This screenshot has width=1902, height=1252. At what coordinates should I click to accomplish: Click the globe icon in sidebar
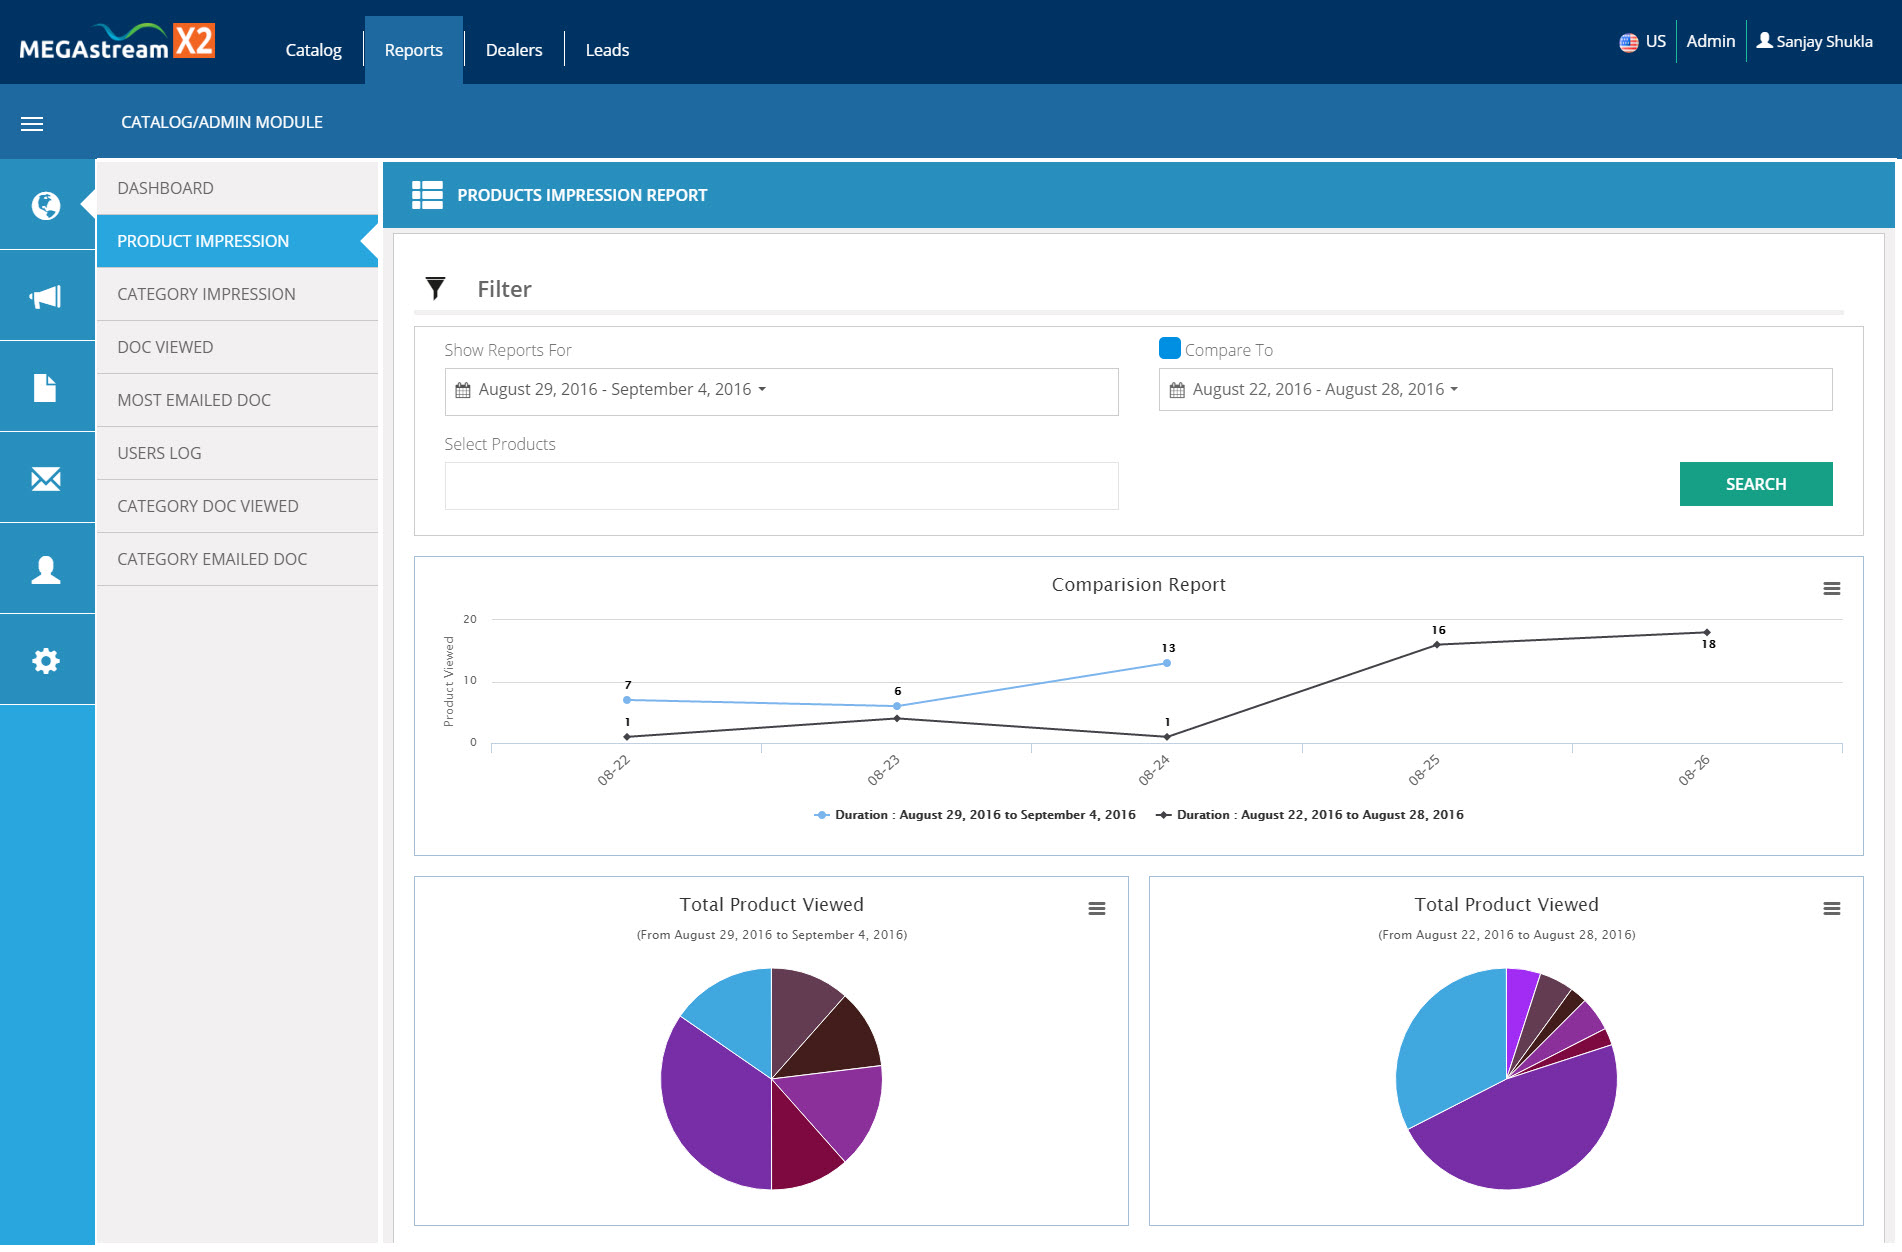pyautogui.click(x=46, y=205)
